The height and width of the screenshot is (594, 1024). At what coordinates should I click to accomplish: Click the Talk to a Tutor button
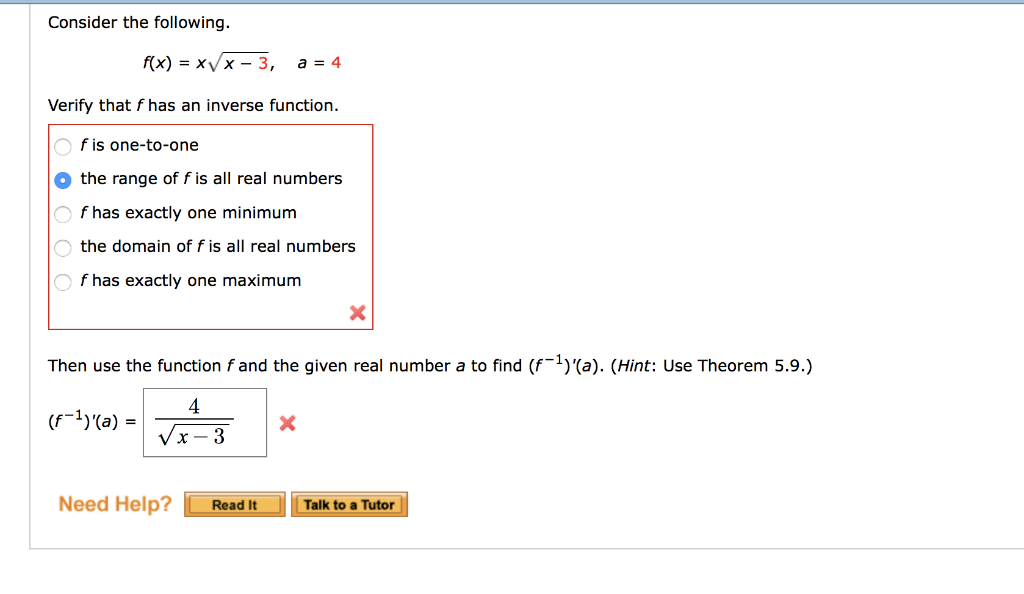click(x=349, y=505)
